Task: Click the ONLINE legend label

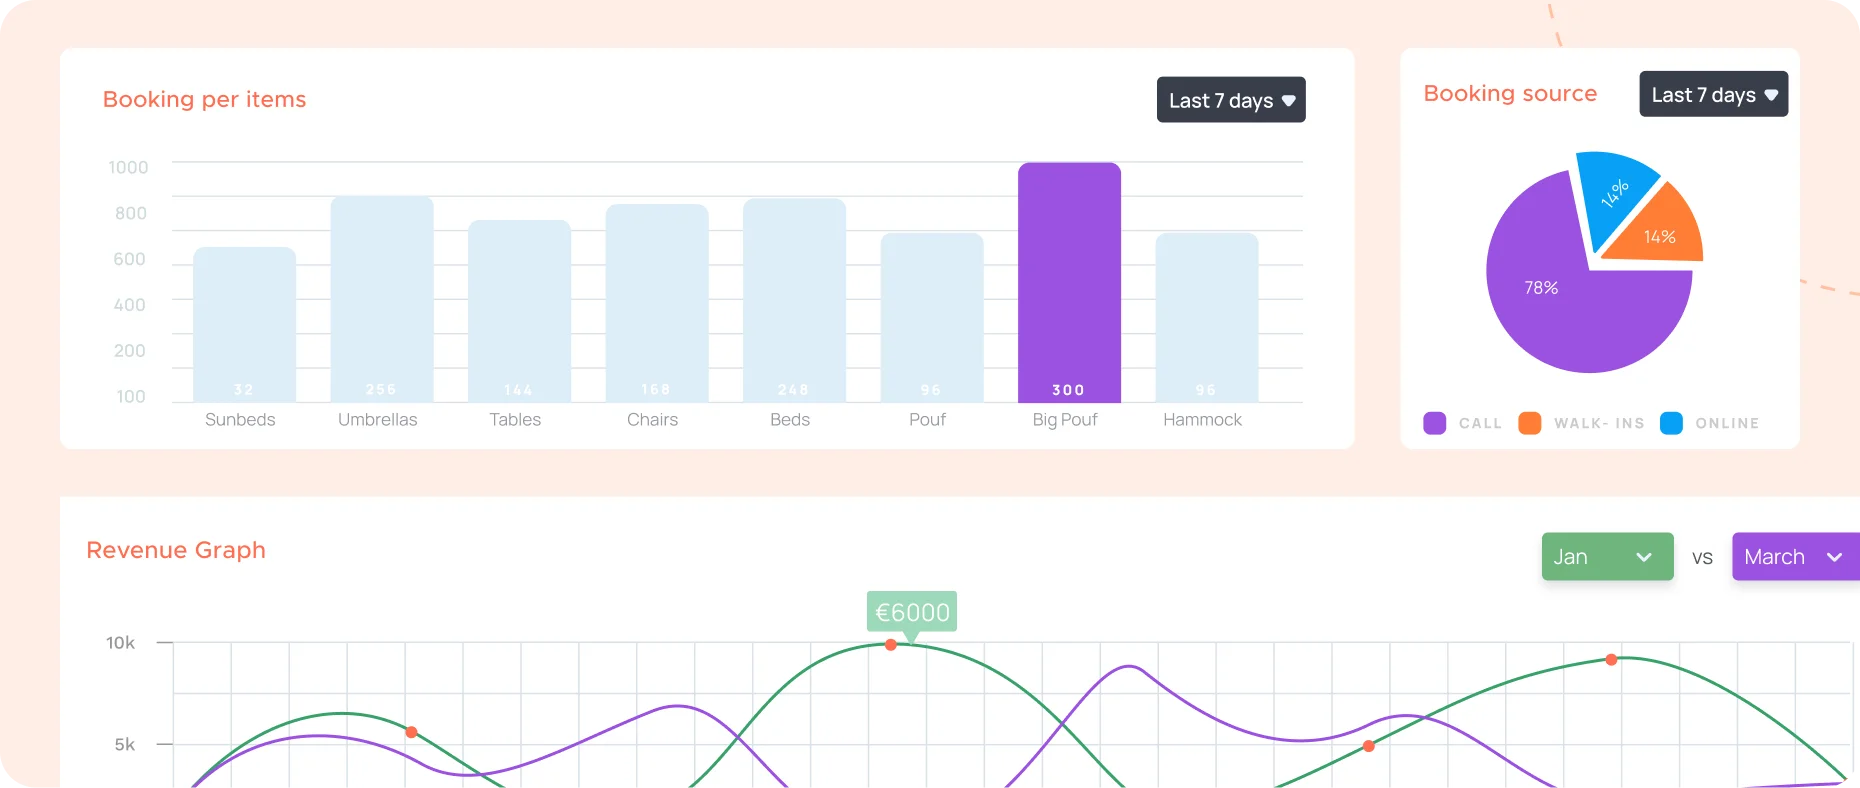Action: [x=1727, y=424]
